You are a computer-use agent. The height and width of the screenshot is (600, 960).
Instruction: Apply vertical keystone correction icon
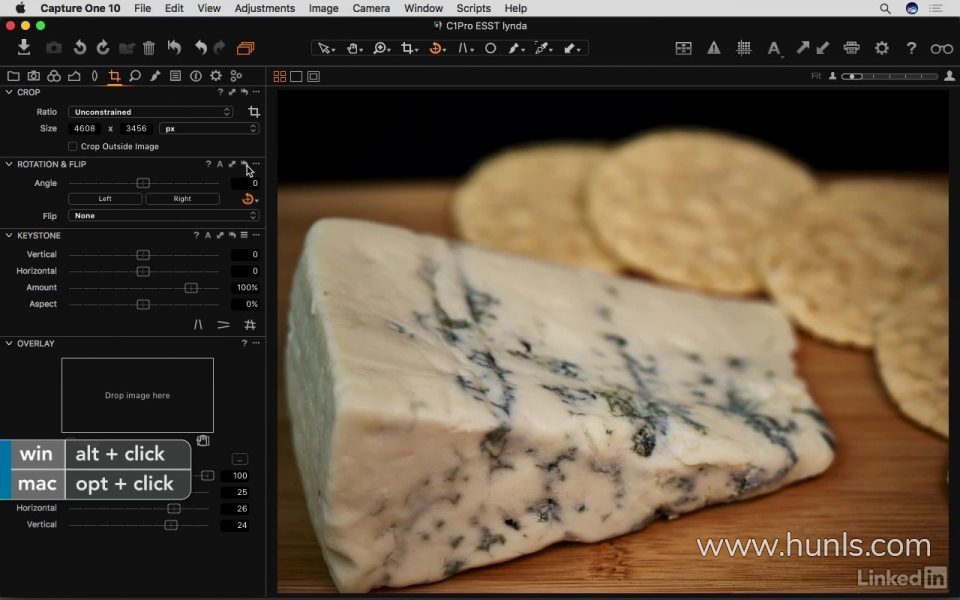(198, 325)
